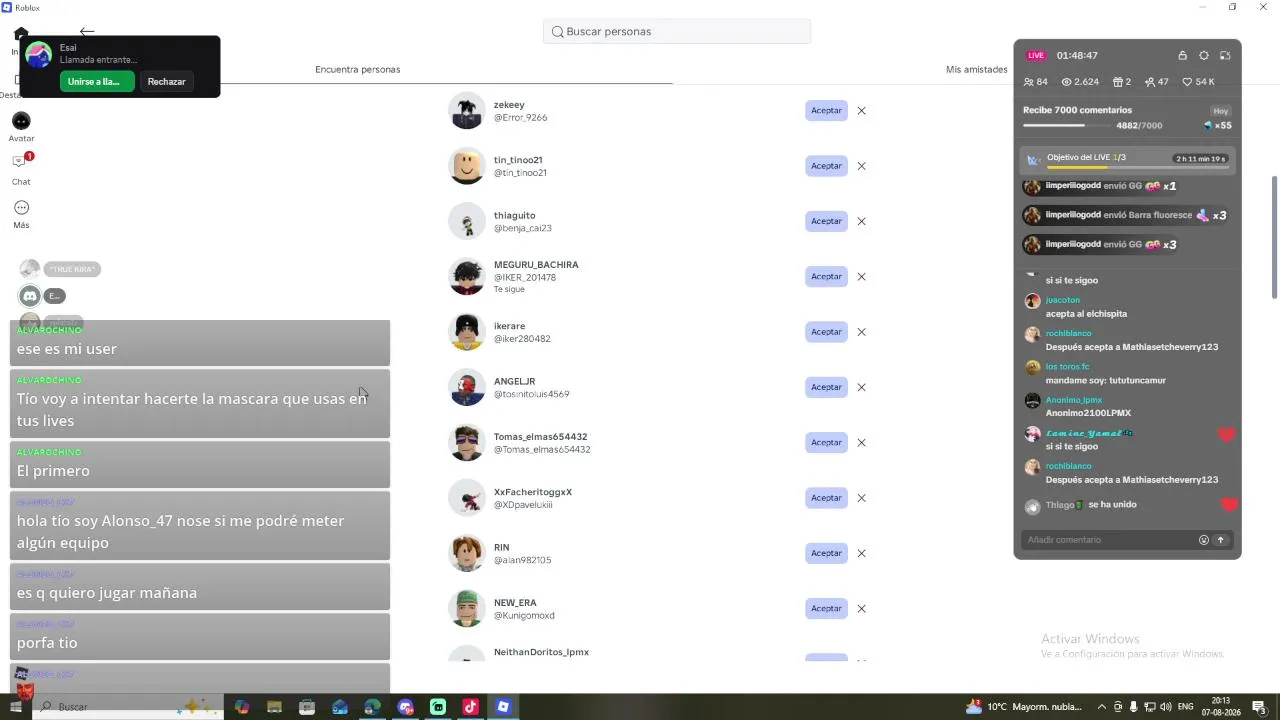Dismiss friend request from NEW_ERA
Image resolution: width=1280 pixels, height=720 pixels.
tap(861, 608)
